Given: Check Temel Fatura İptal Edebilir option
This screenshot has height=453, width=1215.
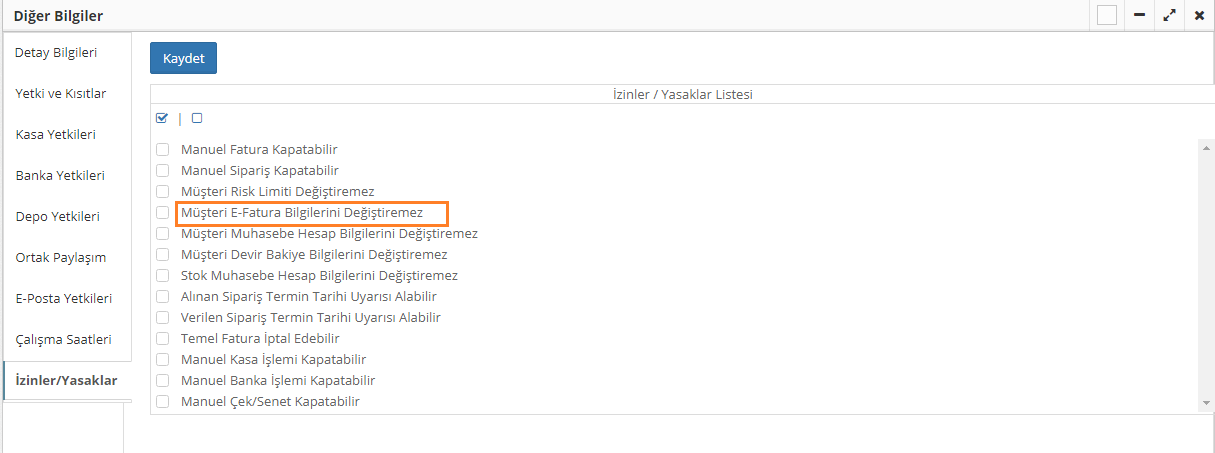Looking at the screenshot, I should pos(162,339).
